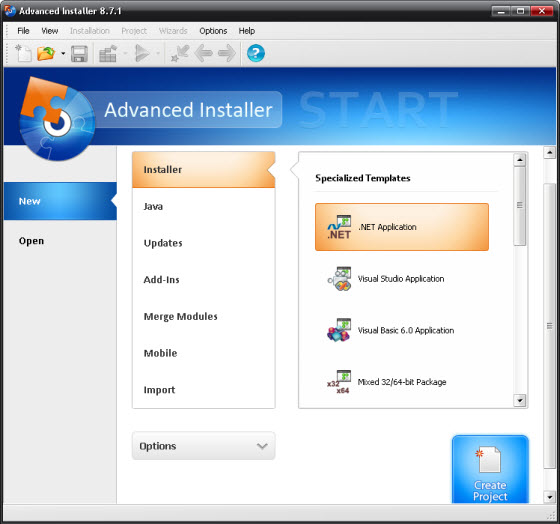
Task: Click the Save floppy disk icon
Action: click(x=79, y=54)
